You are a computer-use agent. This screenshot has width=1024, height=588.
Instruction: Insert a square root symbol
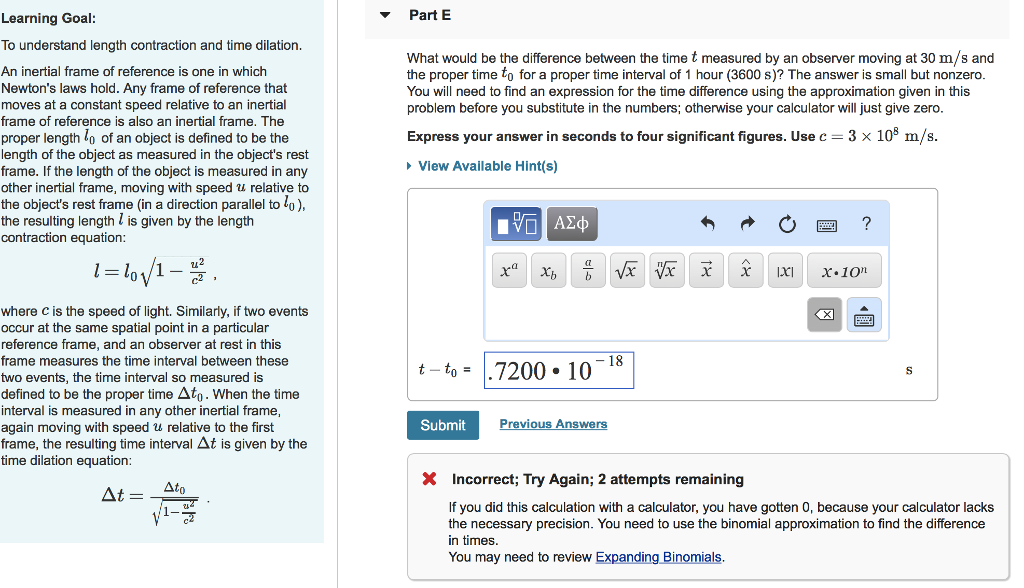click(x=627, y=269)
